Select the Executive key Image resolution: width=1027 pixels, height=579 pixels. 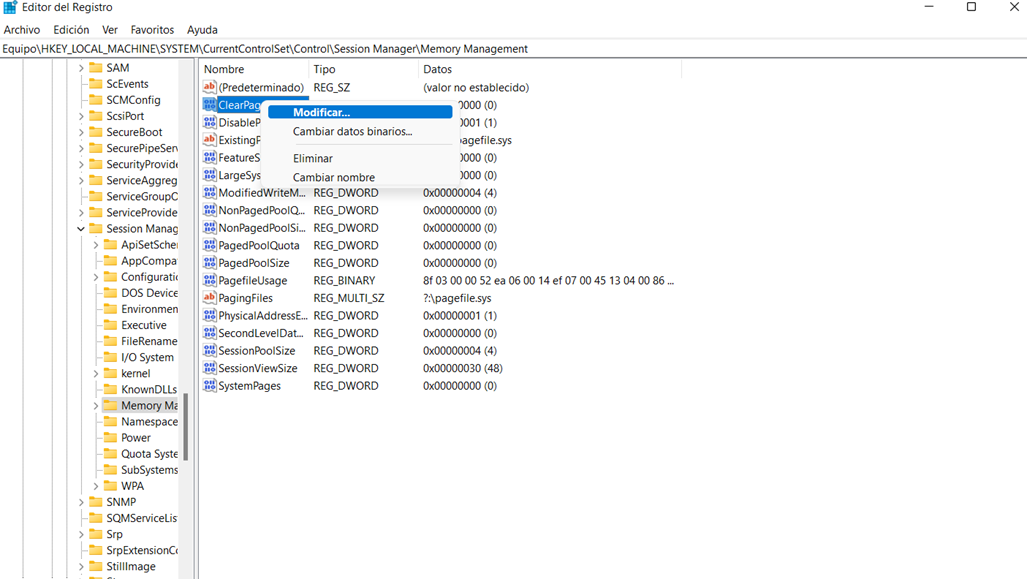[x=143, y=325]
